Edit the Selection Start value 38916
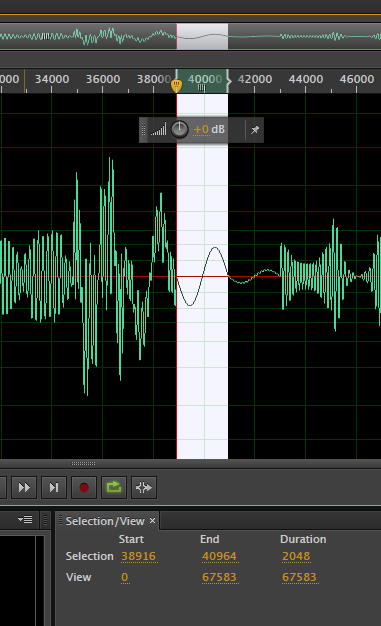Viewport: 381px width, 626px height. [x=139, y=556]
